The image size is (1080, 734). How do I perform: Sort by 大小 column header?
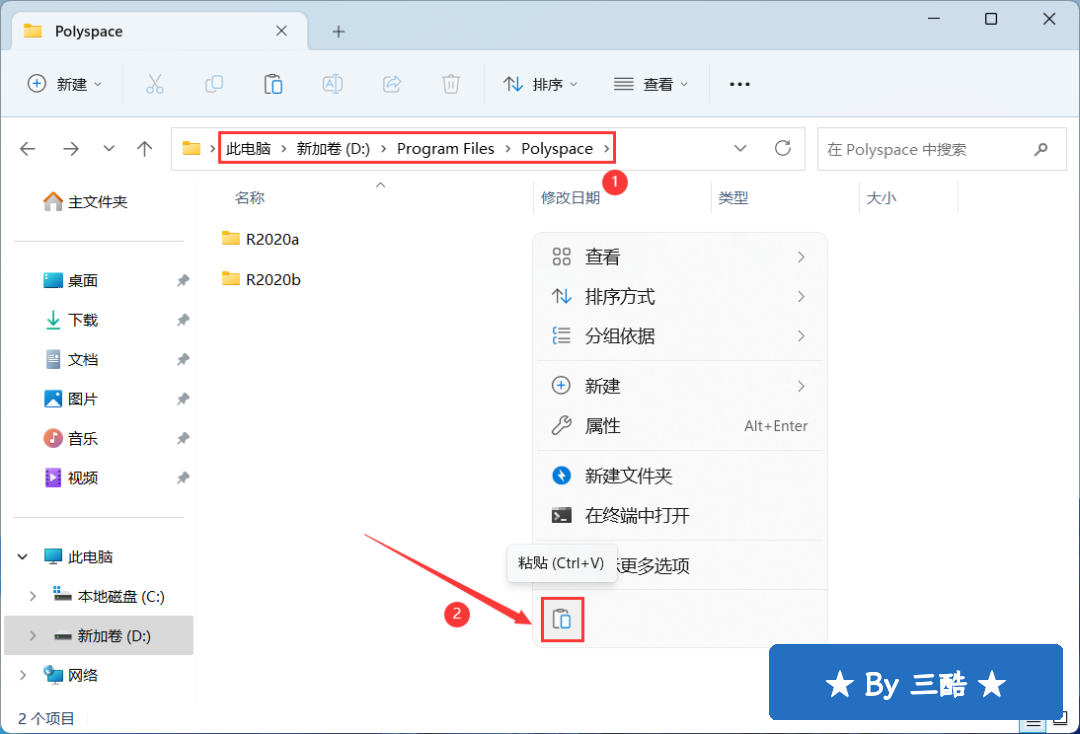click(x=881, y=198)
